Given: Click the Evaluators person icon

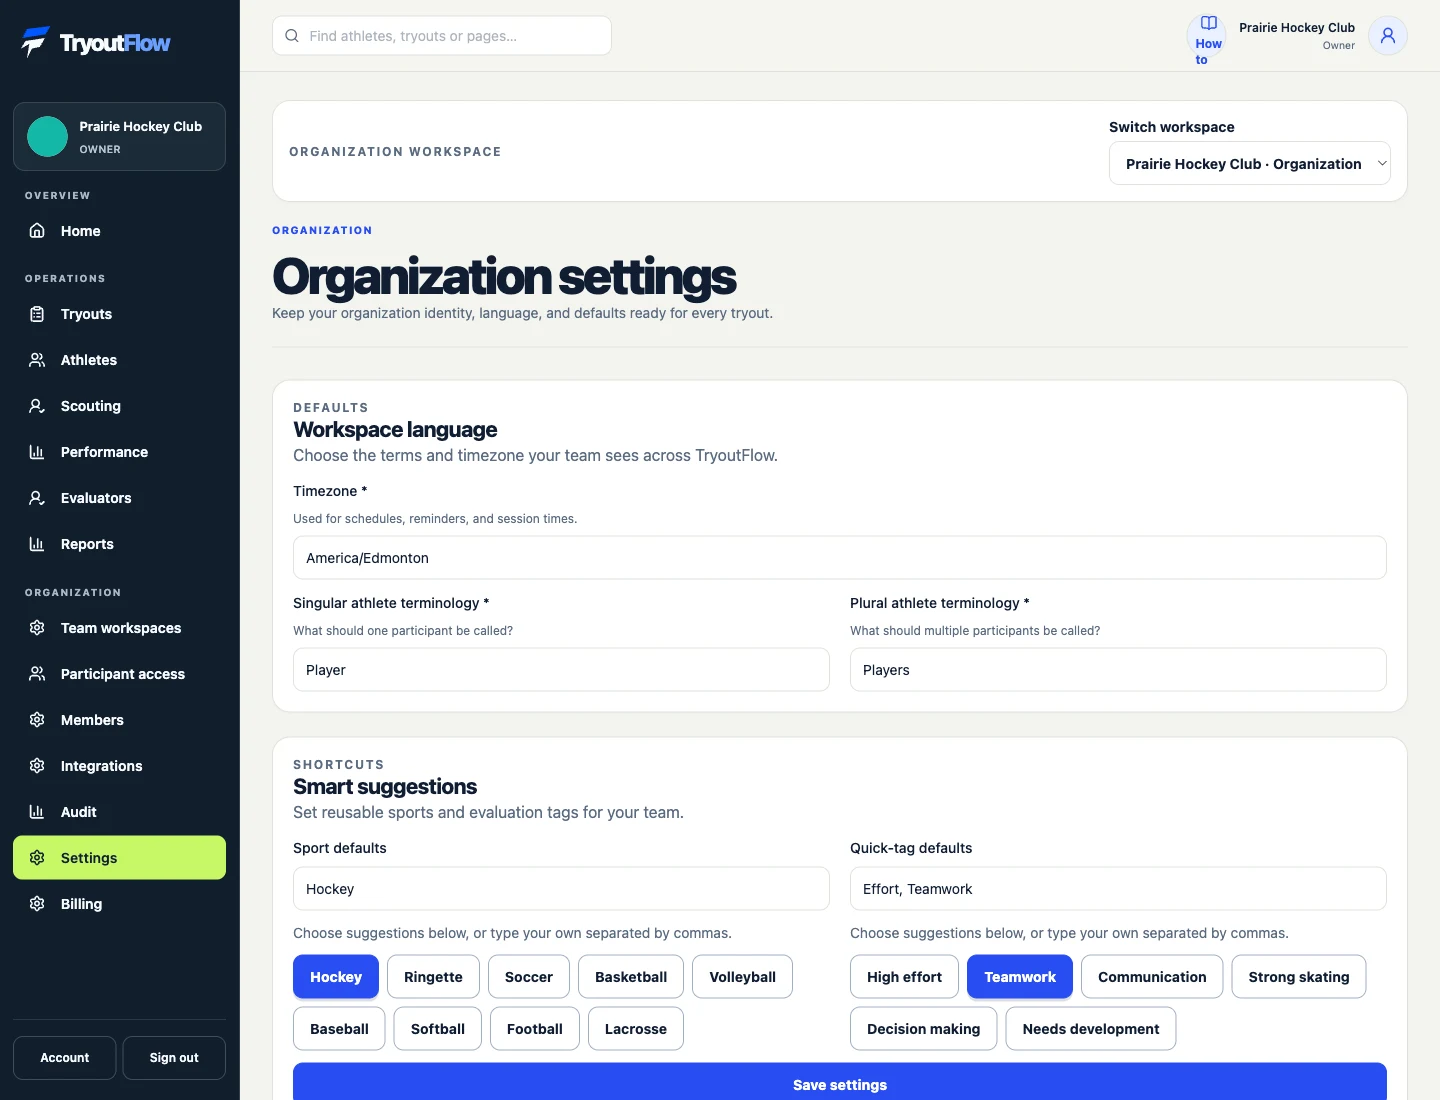Looking at the screenshot, I should pyautogui.click(x=37, y=498).
